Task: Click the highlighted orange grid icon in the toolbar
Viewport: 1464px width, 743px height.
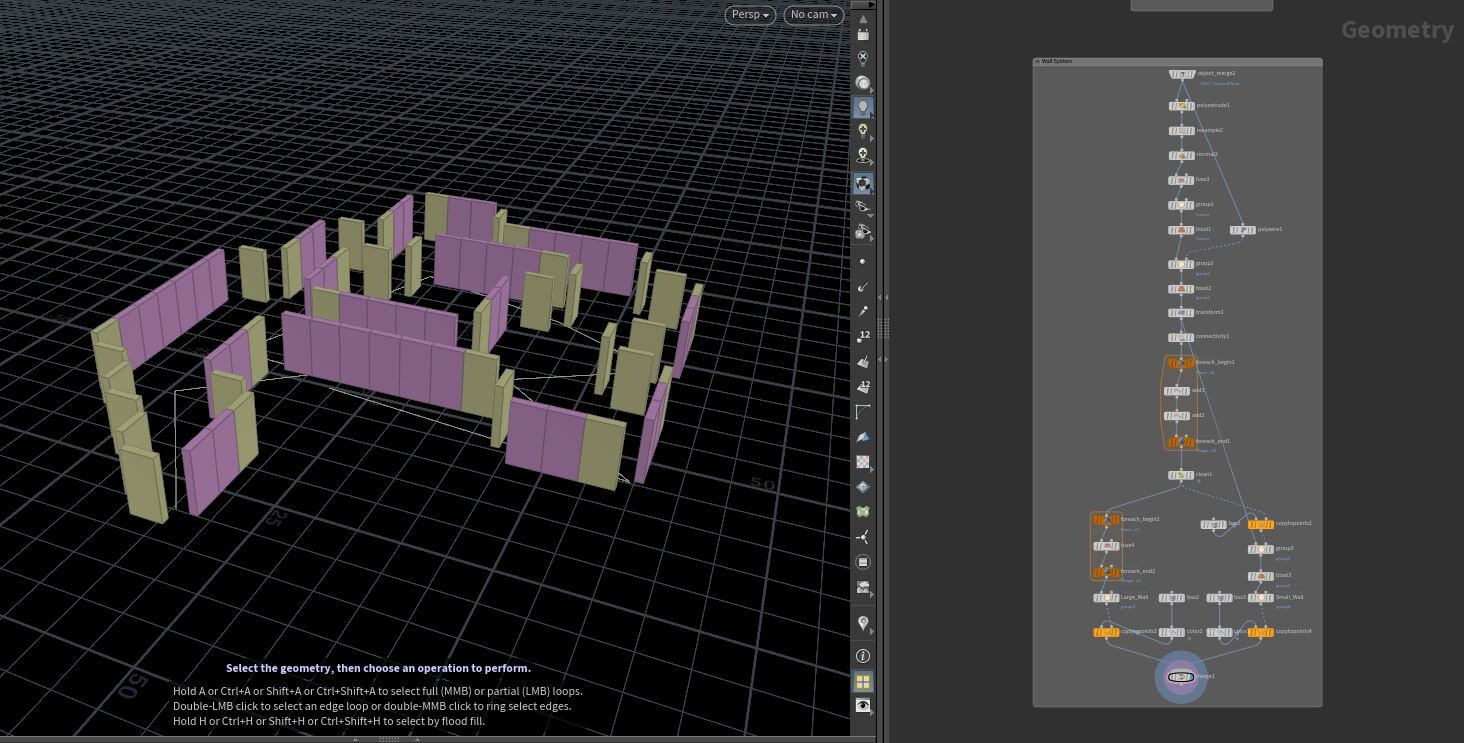Action: [x=863, y=681]
